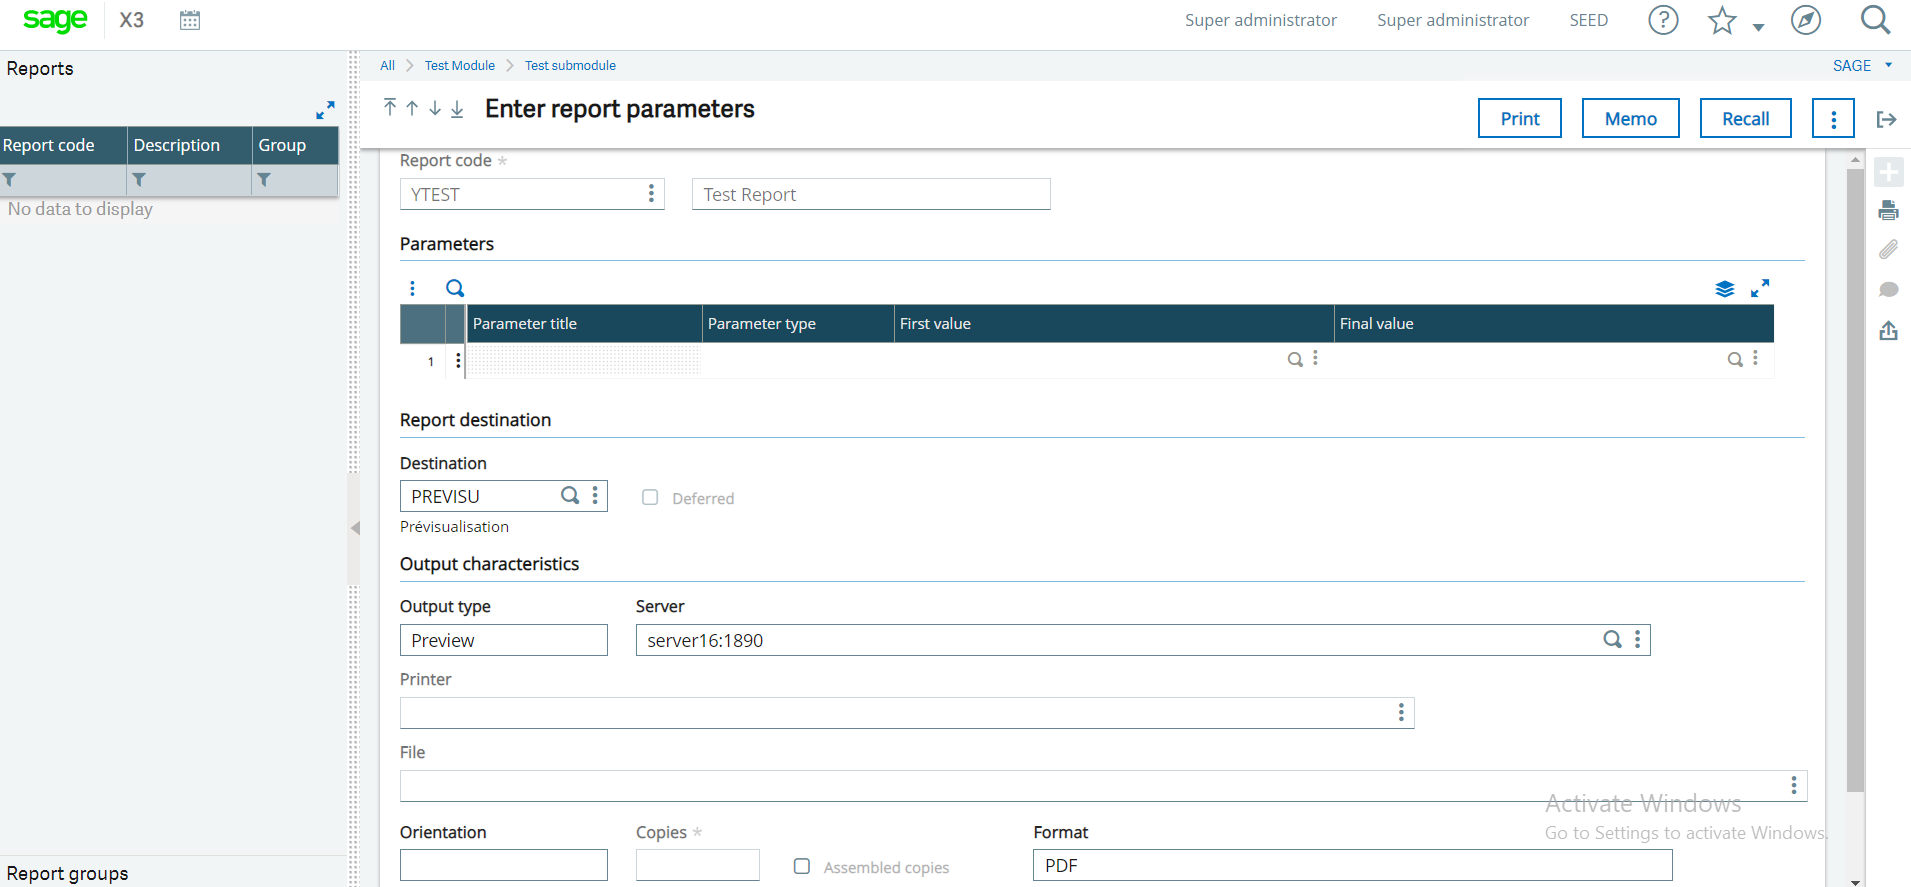Screen dimensions: 1911x887
Task: Click the Test Report description field
Action: point(871,194)
